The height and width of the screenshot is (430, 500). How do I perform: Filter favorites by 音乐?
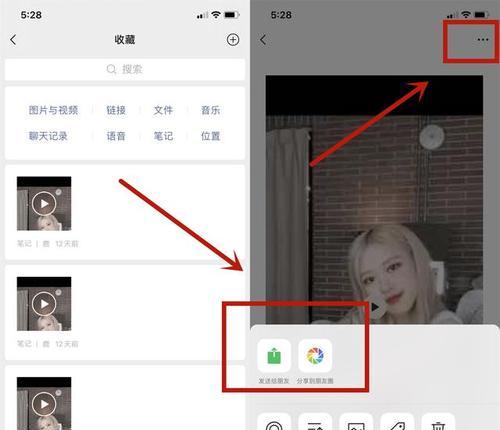pos(210,110)
